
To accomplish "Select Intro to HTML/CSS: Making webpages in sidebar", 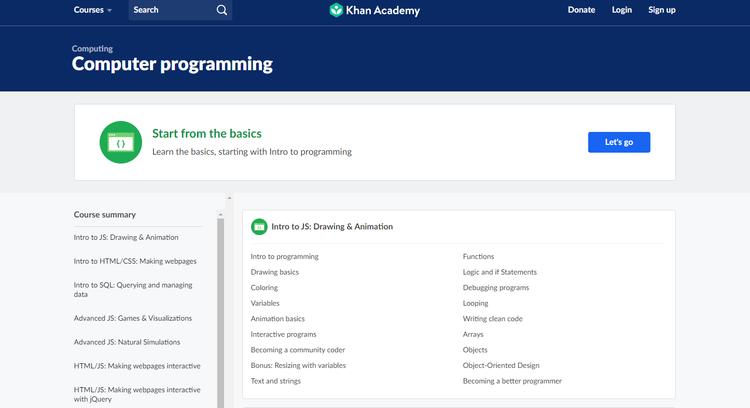I will [x=135, y=261].
